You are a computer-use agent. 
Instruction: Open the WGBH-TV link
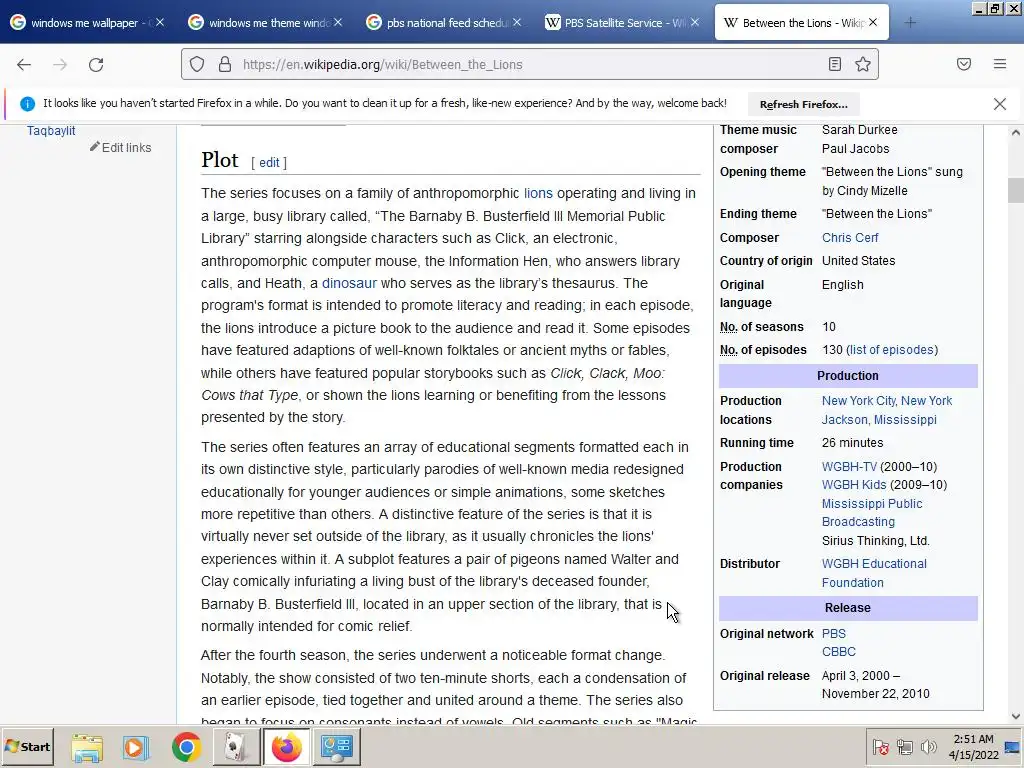point(849,467)
